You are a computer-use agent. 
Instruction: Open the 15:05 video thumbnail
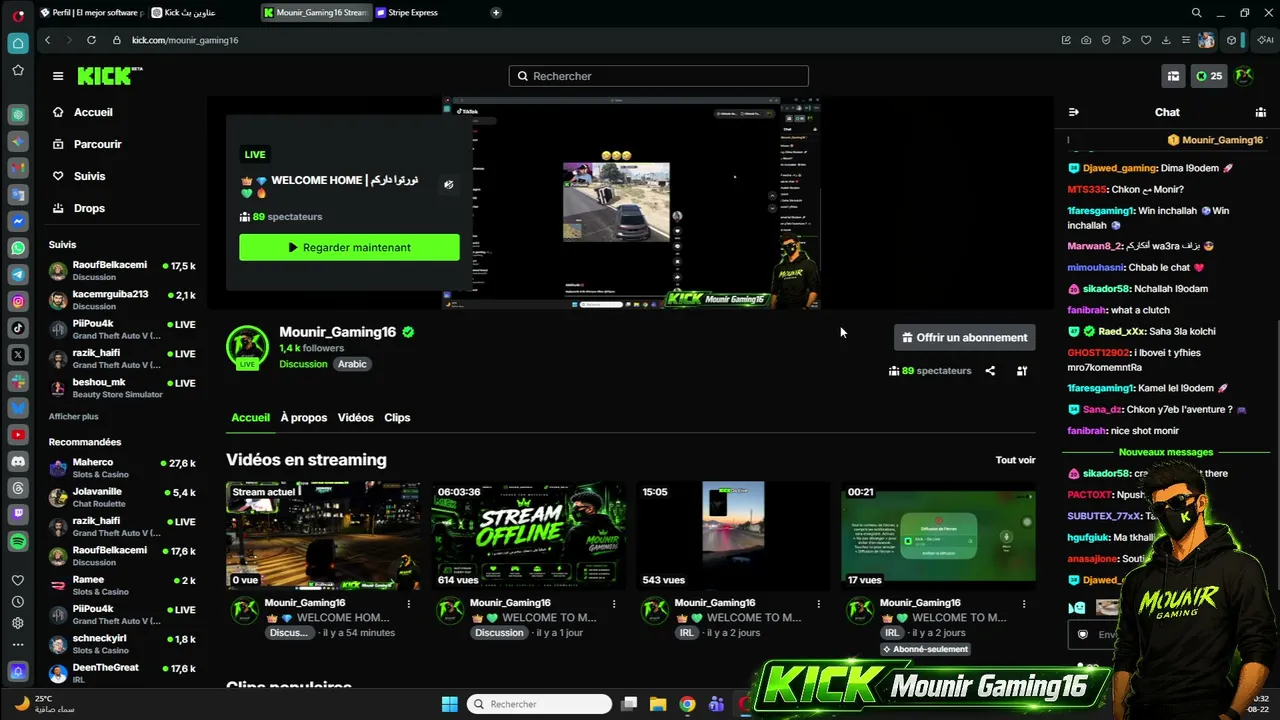733,536
